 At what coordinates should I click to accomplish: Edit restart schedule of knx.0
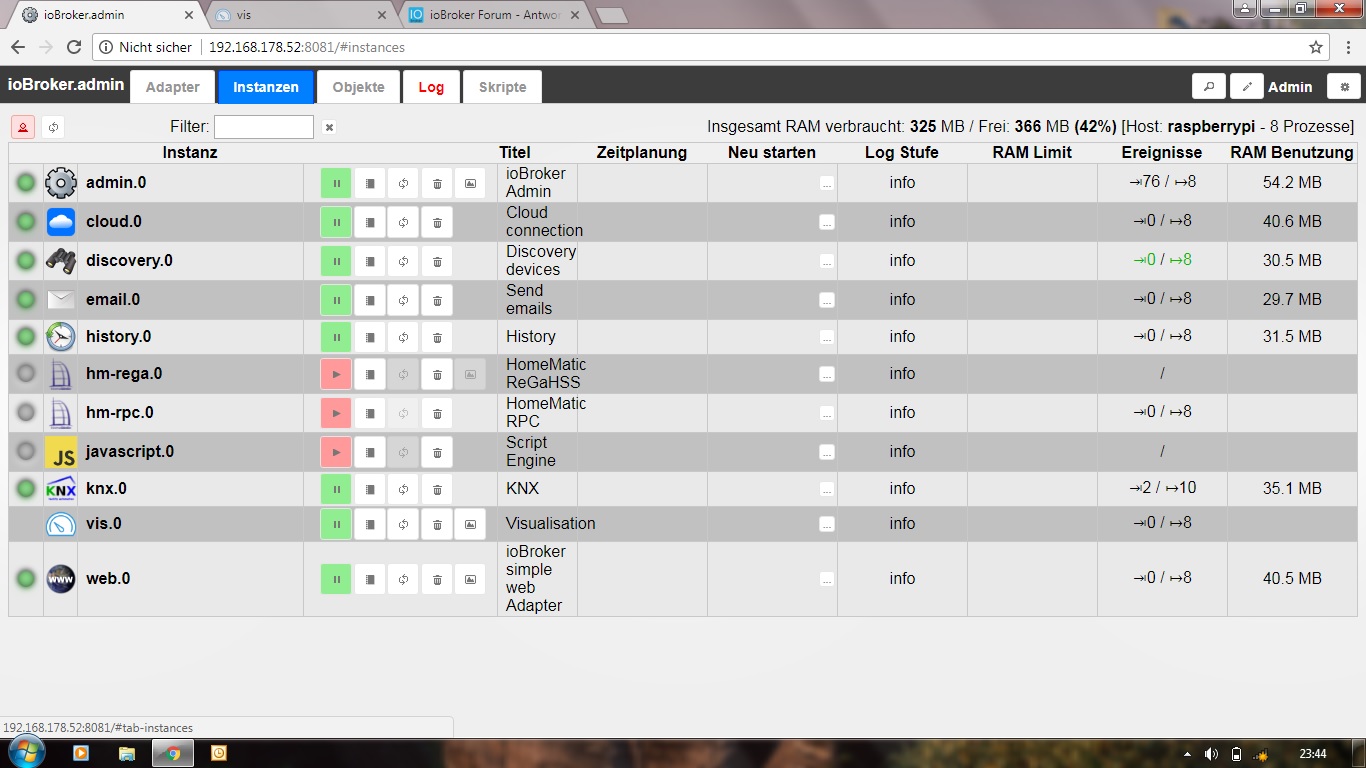(826, 489)
